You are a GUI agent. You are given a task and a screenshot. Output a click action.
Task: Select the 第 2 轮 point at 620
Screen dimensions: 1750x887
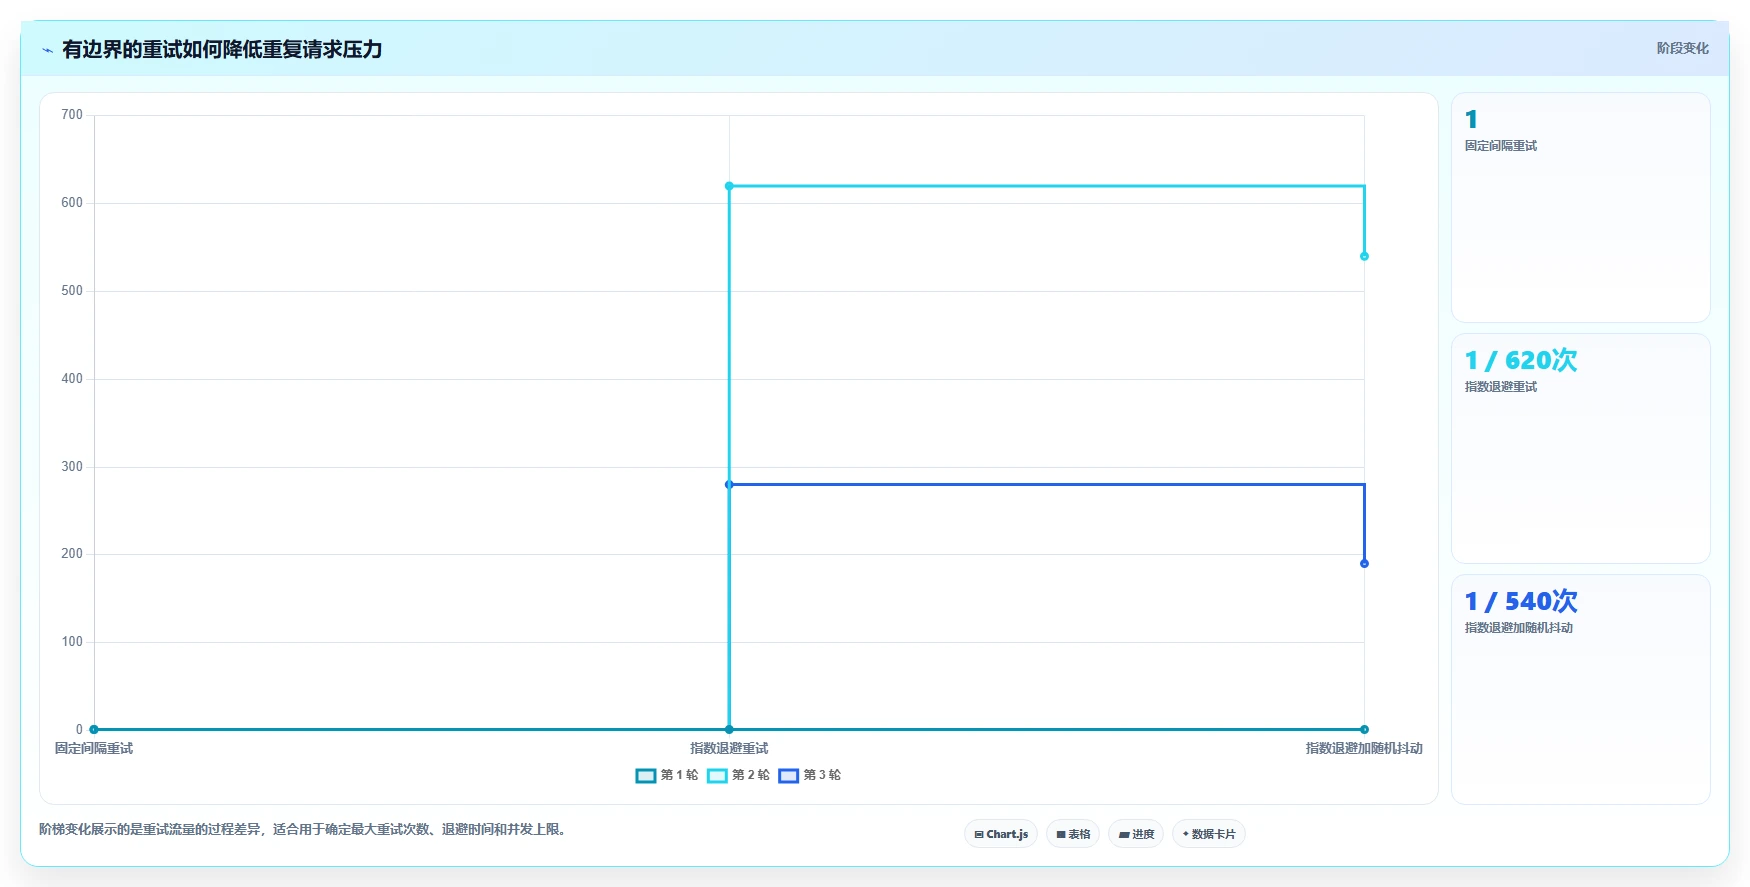(729, 186)
